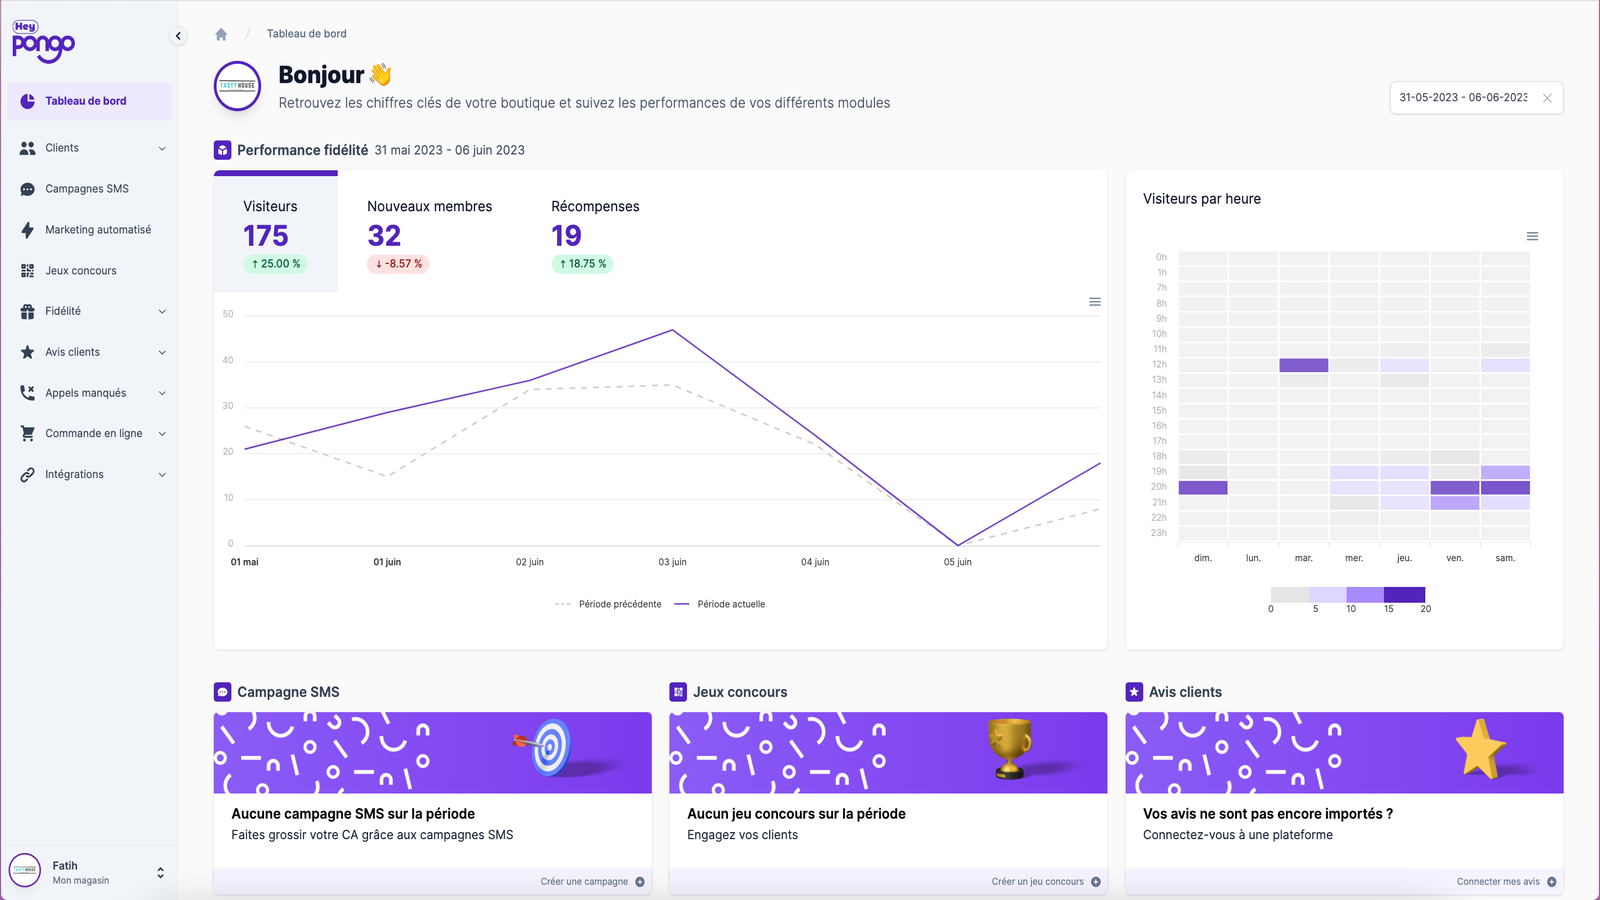Expand the Commande en ligne submenu chevron
This screenshot has height=900, width=1600.
coord(162,434)
